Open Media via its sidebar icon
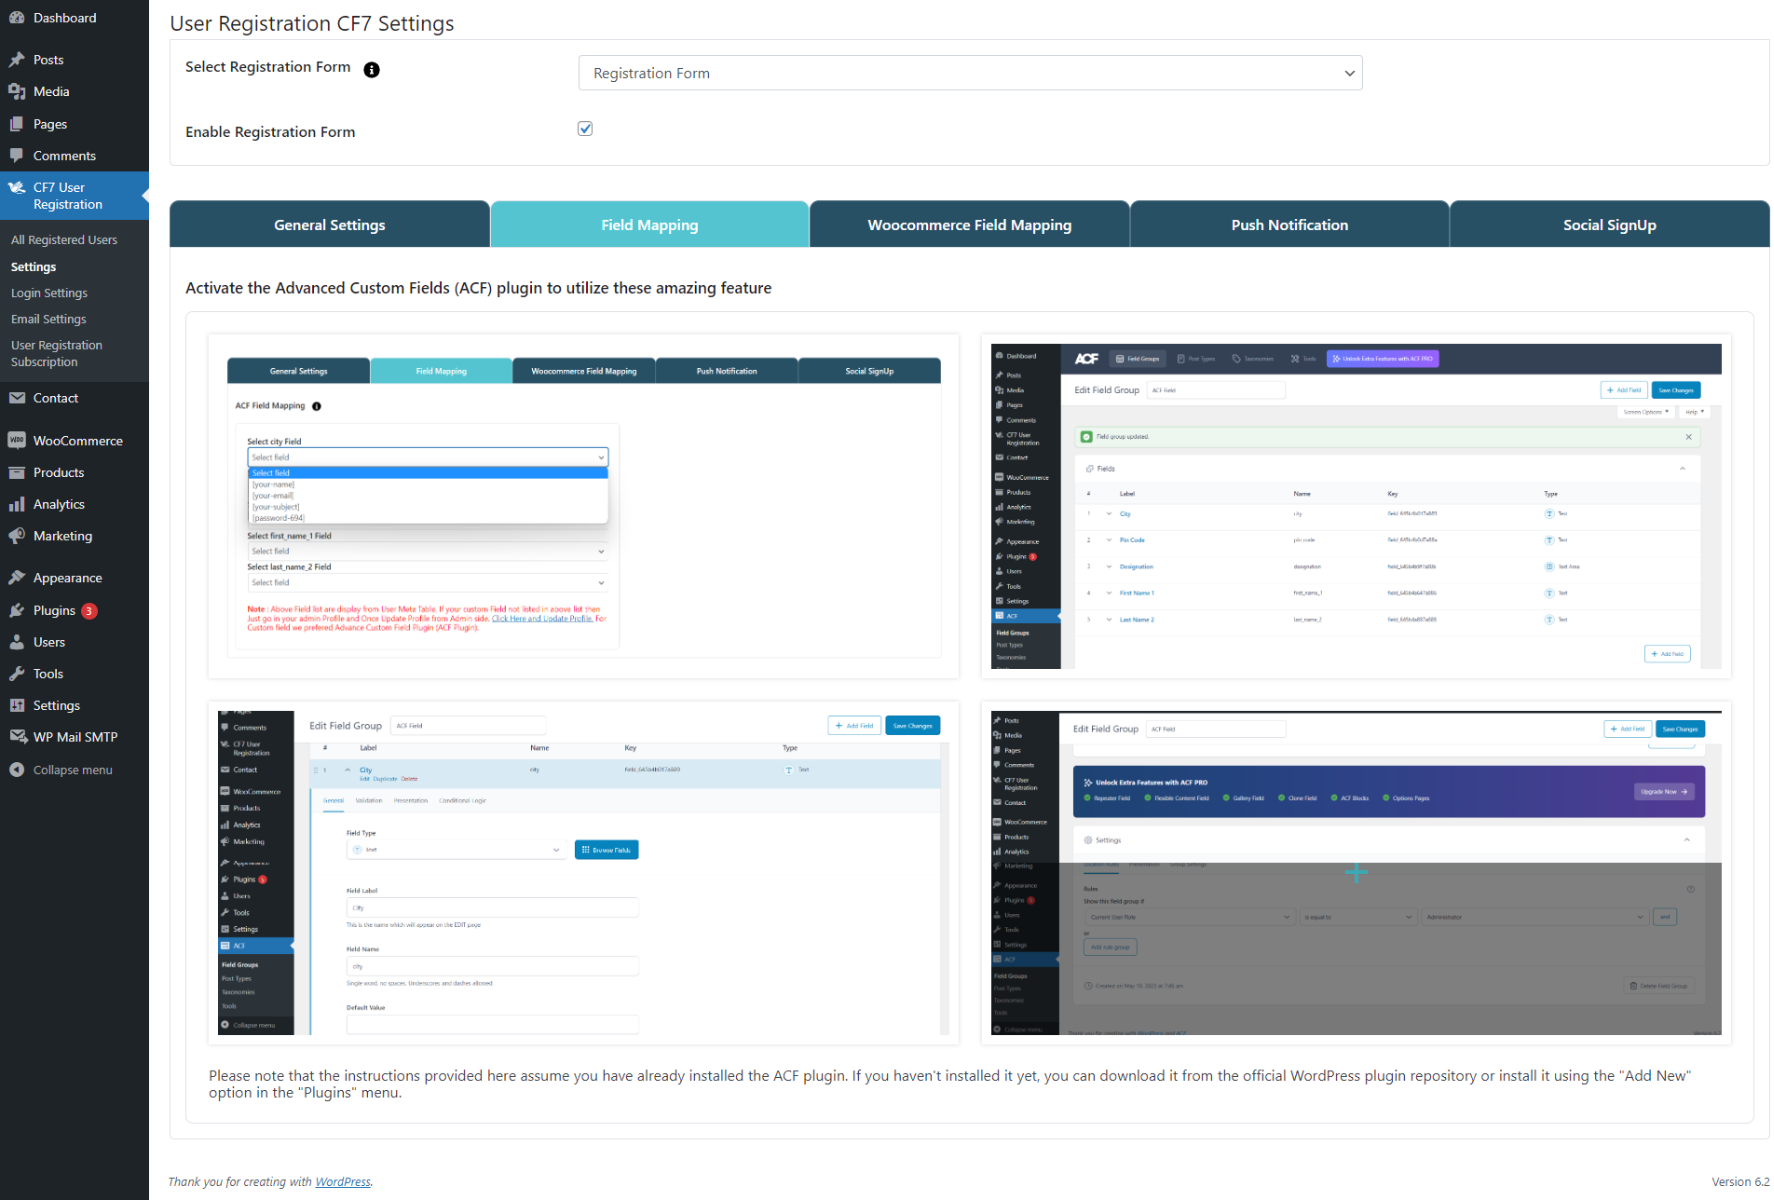Screen dimensions: 1774x1200 click(17, 92)
